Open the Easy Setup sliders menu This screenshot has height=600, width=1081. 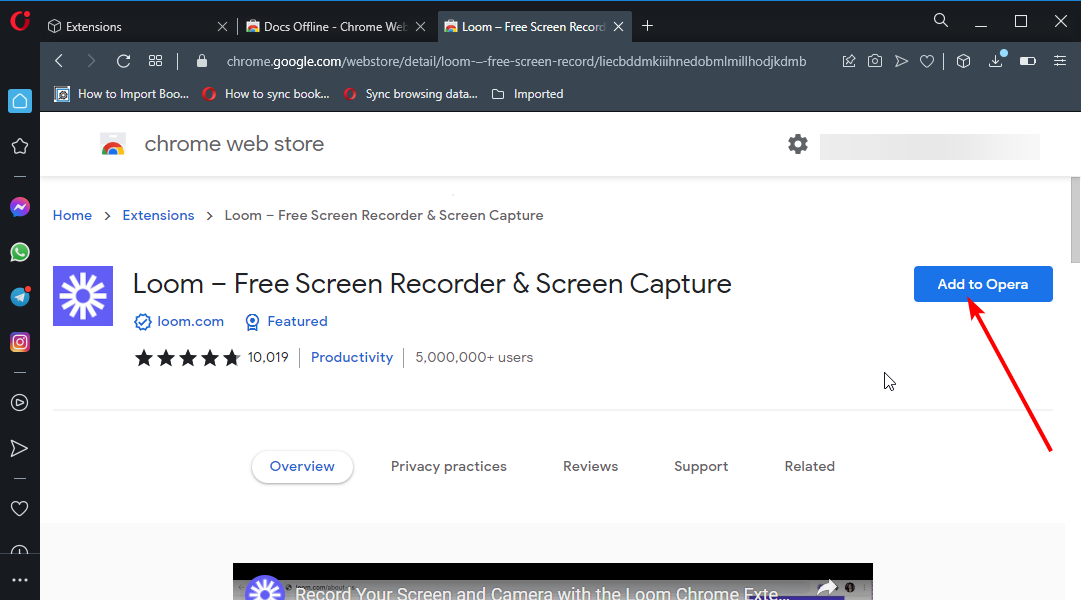click(1060, 61)
